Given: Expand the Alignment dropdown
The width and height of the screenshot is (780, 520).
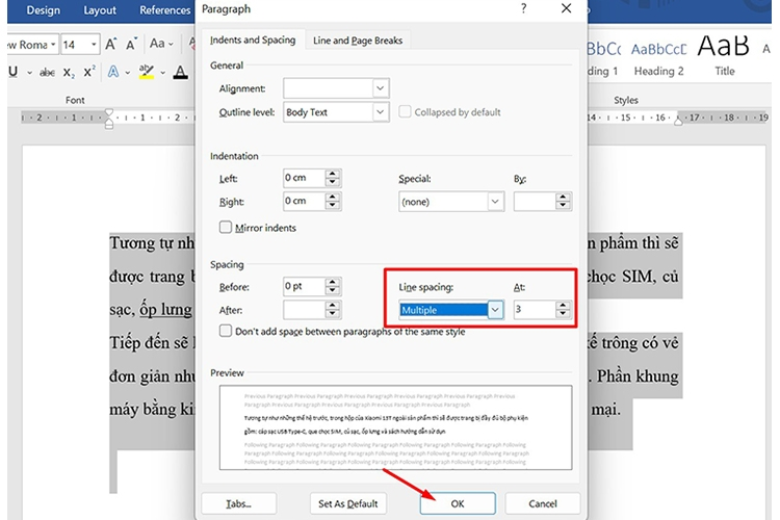Looking at the screenshot, I should click(x=380, y=88).
